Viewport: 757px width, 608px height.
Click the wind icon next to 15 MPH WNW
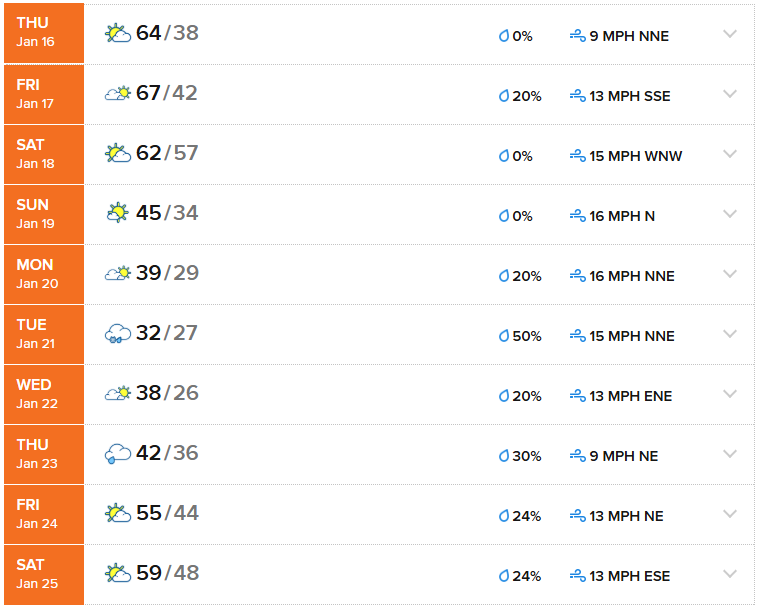pyautogui.click(x=577, y=156)
